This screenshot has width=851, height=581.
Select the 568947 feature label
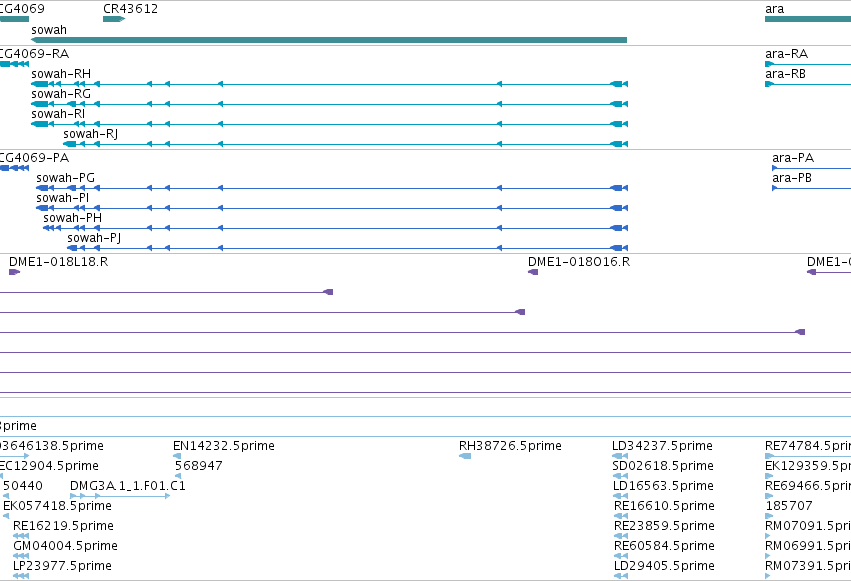pyautogui.click(x=199, y=466)
